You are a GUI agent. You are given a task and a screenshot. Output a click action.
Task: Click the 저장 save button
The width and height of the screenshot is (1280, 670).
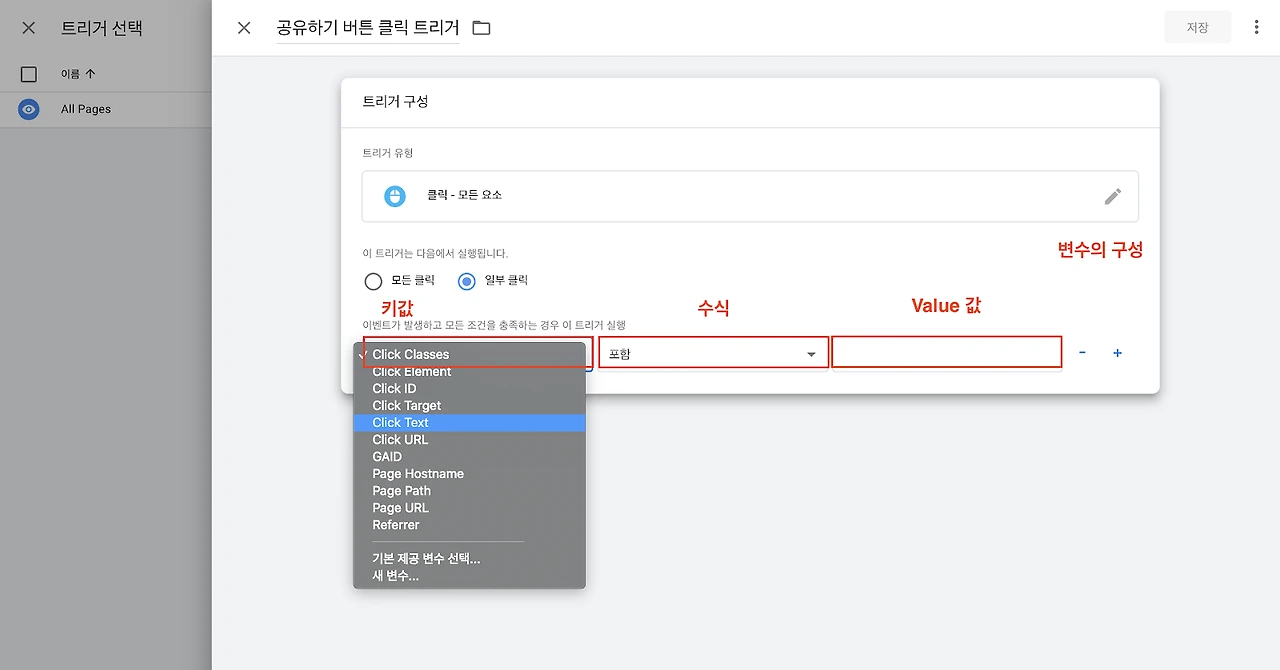pos(1197,28)
